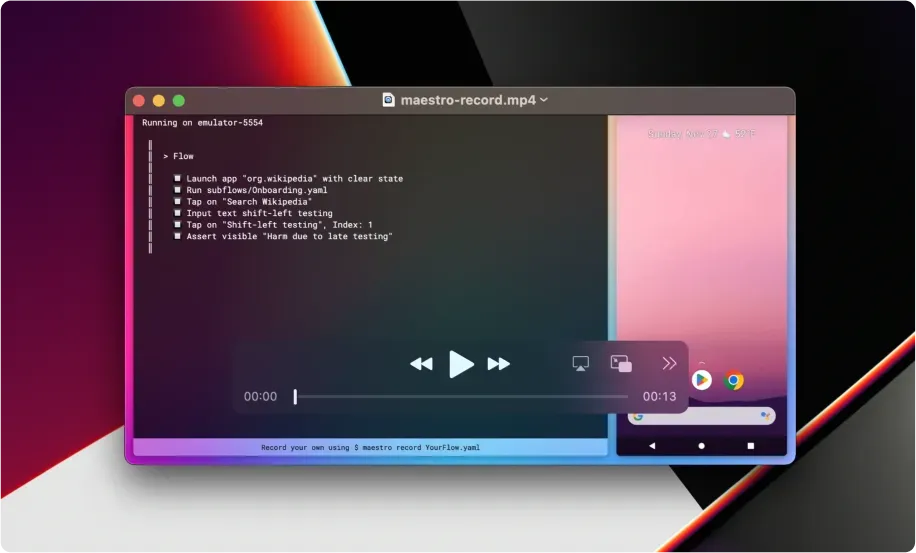Screen dimensions: 916x553
Task: Rewind the video playback
Action: tap(421, 364)
